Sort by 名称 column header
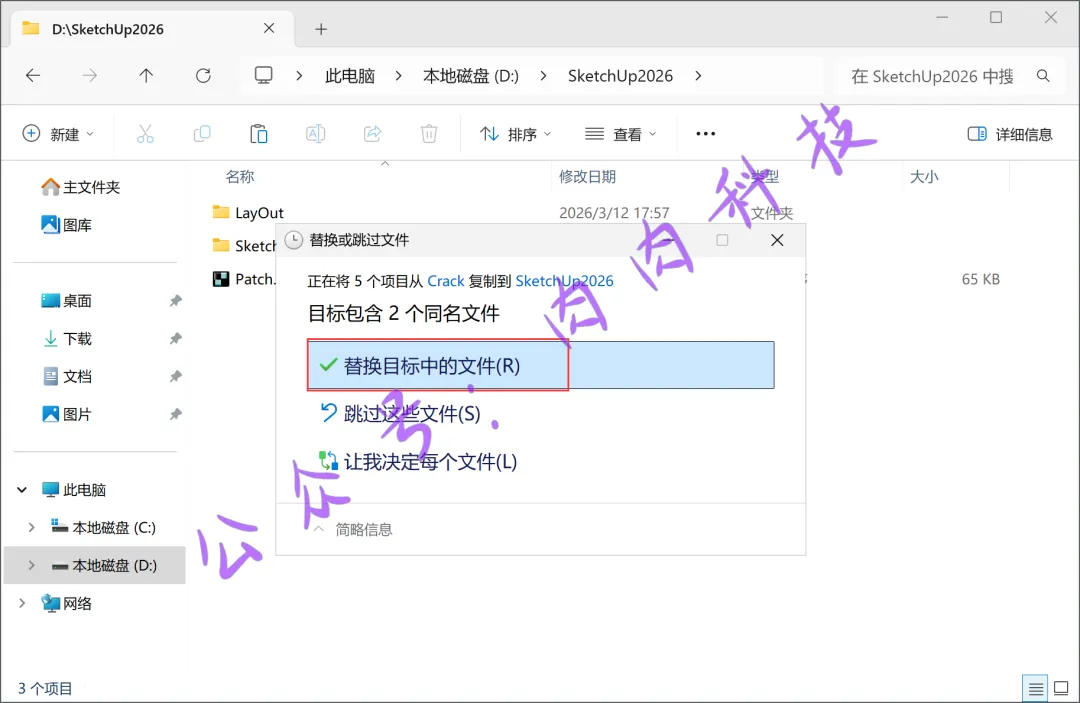This screenshot has height=703, width=1080. point(240,177)
